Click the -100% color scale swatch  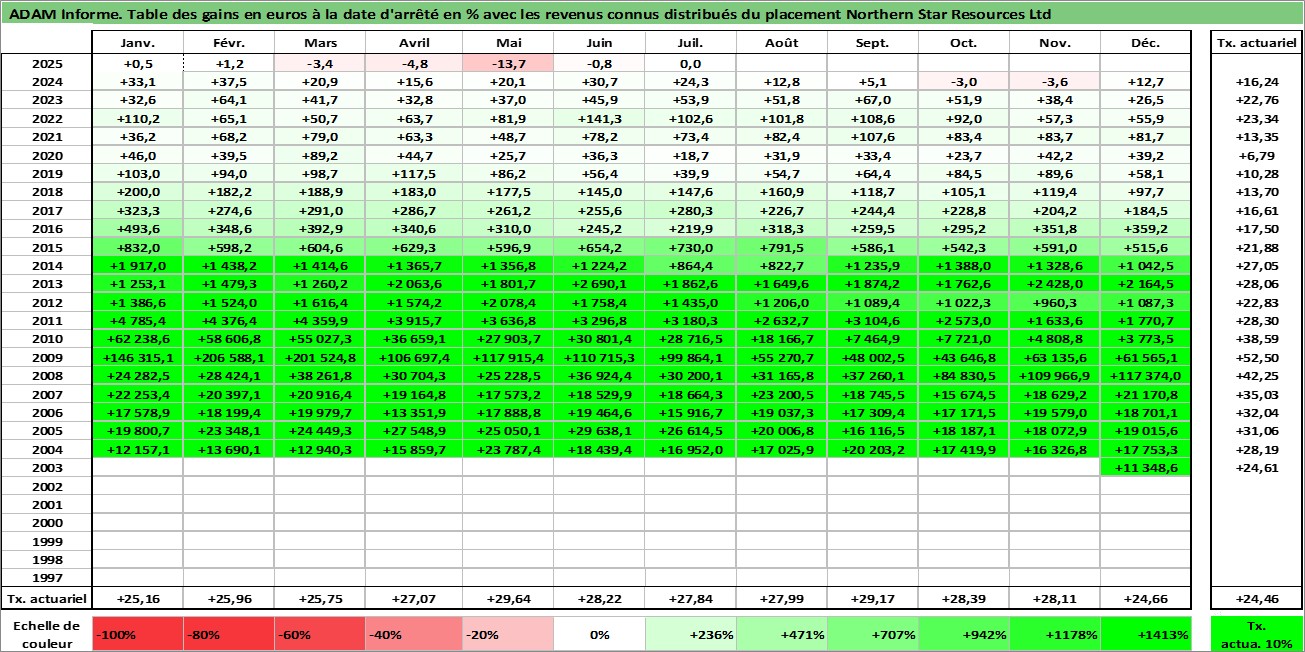(x=138, y=634)
